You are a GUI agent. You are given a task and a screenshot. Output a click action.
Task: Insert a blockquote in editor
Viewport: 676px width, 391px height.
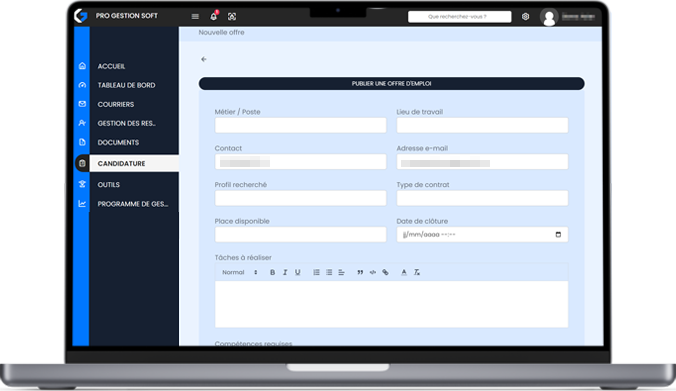(360, 272)
